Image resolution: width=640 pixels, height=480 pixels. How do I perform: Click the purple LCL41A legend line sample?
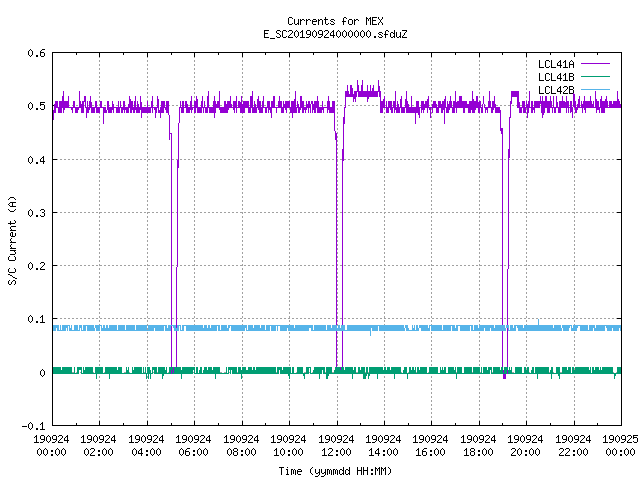pos(595,64)
